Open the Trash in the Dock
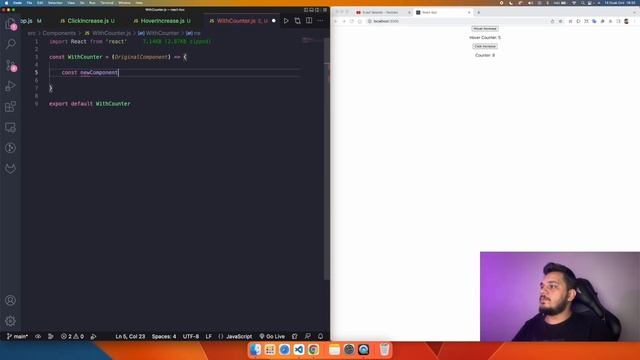Viewport: 640px width, 360px height. click(x=384, y=349)
